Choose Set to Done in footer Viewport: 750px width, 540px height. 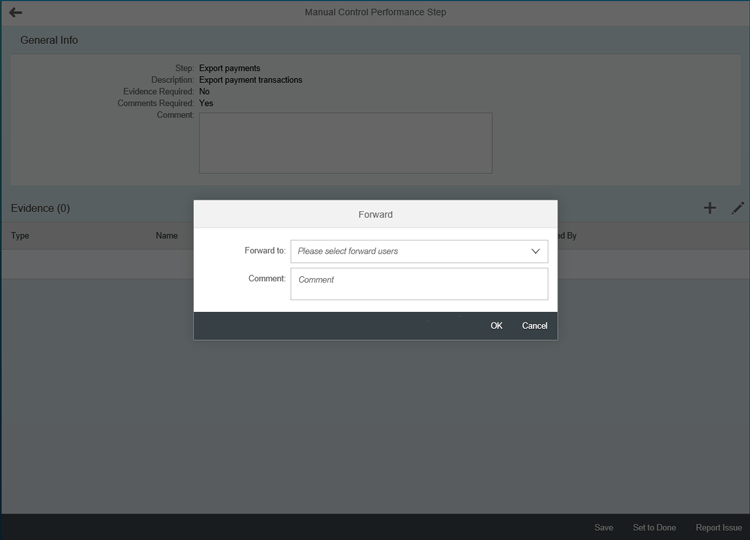[654, 527]
